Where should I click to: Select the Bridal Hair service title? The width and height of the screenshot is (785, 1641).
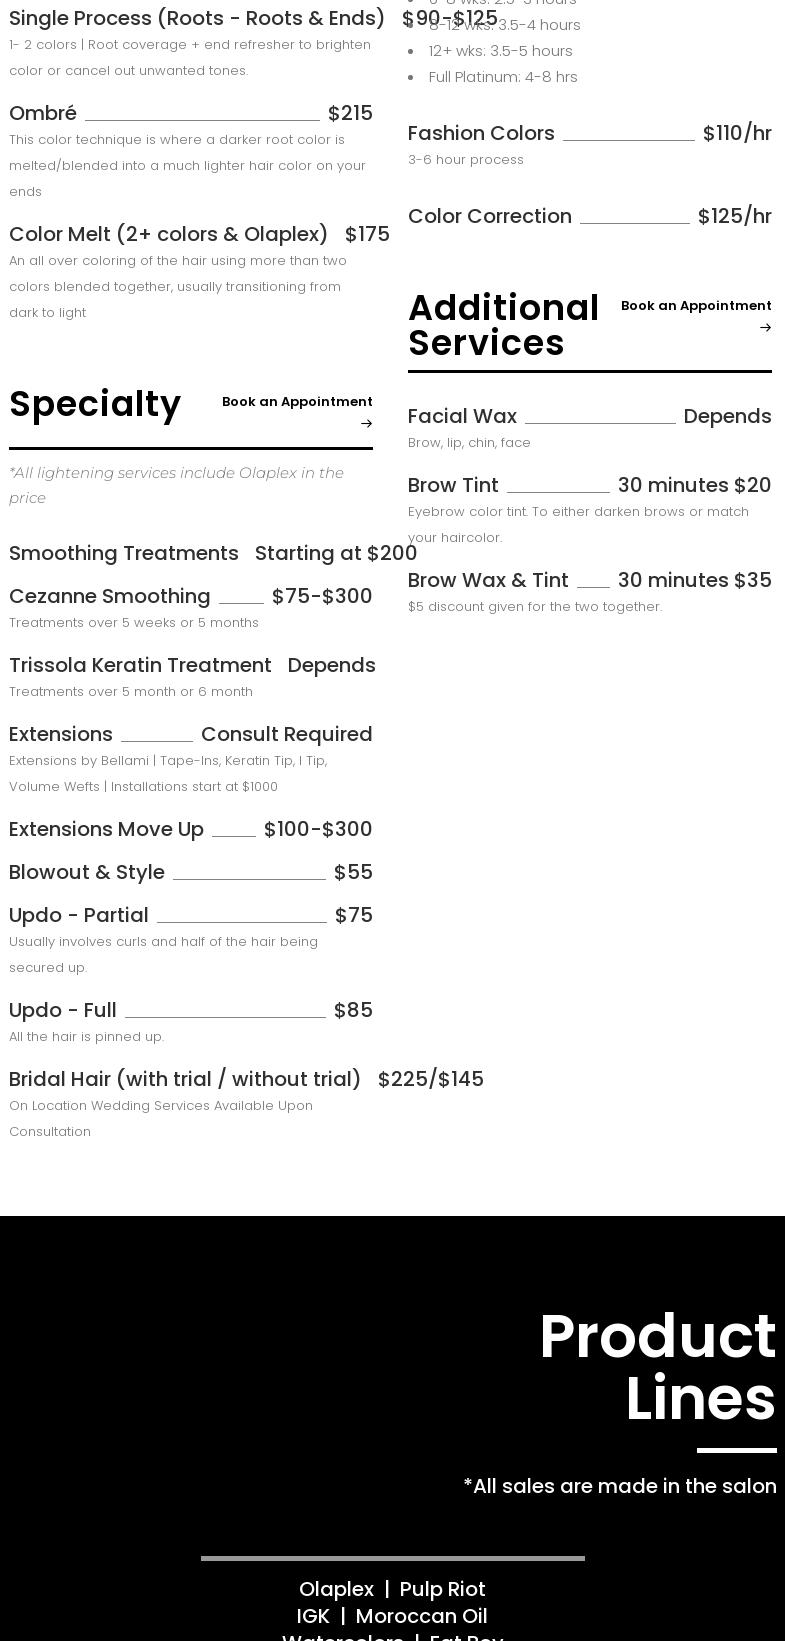coord(185,1080)
